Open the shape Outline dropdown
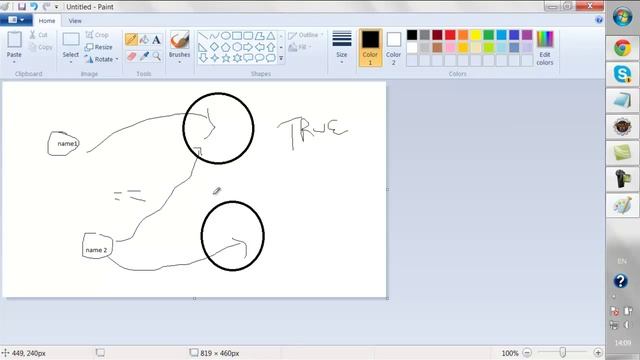This screenshot has height=360, width=640. pos(306,35)
